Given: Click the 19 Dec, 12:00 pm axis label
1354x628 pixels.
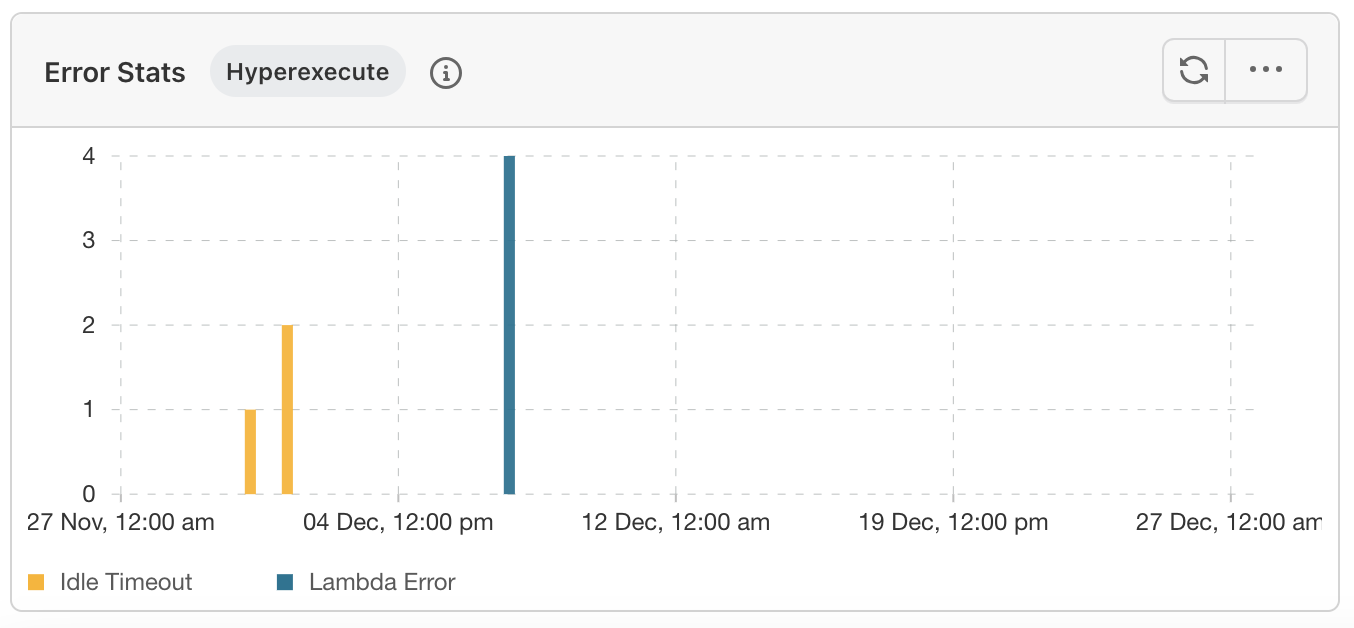Looking at the screenshot, I should pyautogui.click(x=953, y=522).
